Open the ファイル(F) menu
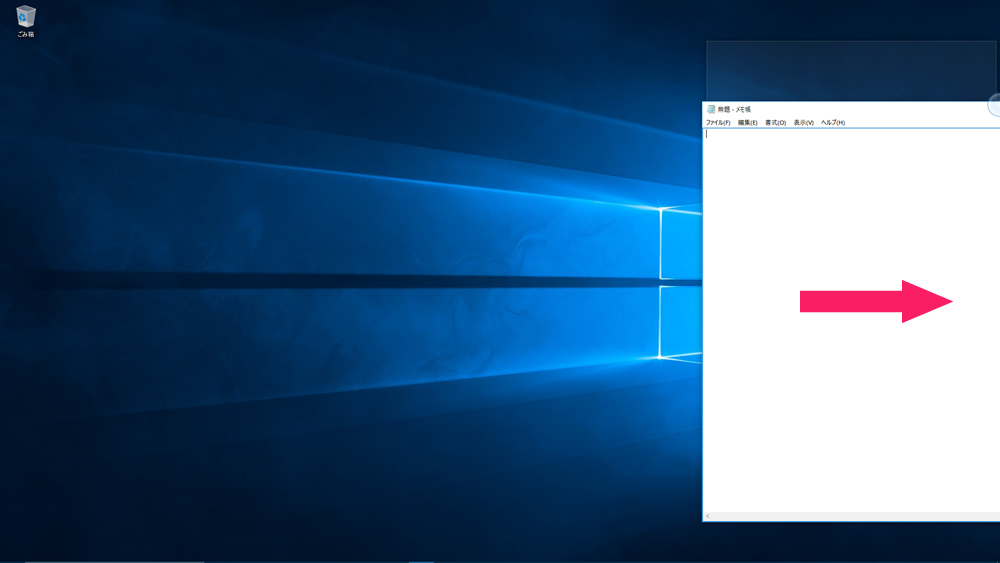The height and width of the screenshot is (563, 1000). coord(718,122)
